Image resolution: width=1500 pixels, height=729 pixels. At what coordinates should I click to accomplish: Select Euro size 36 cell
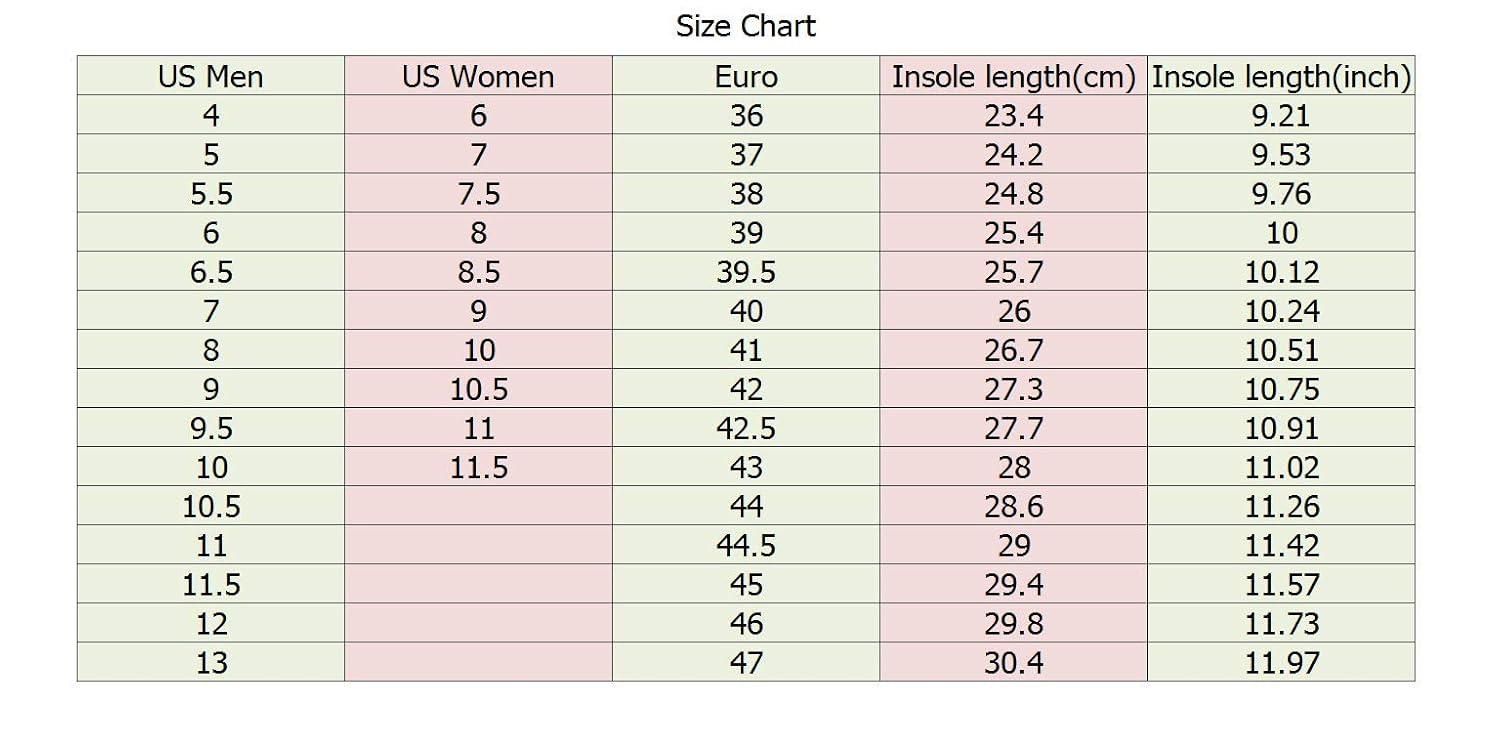746,116
